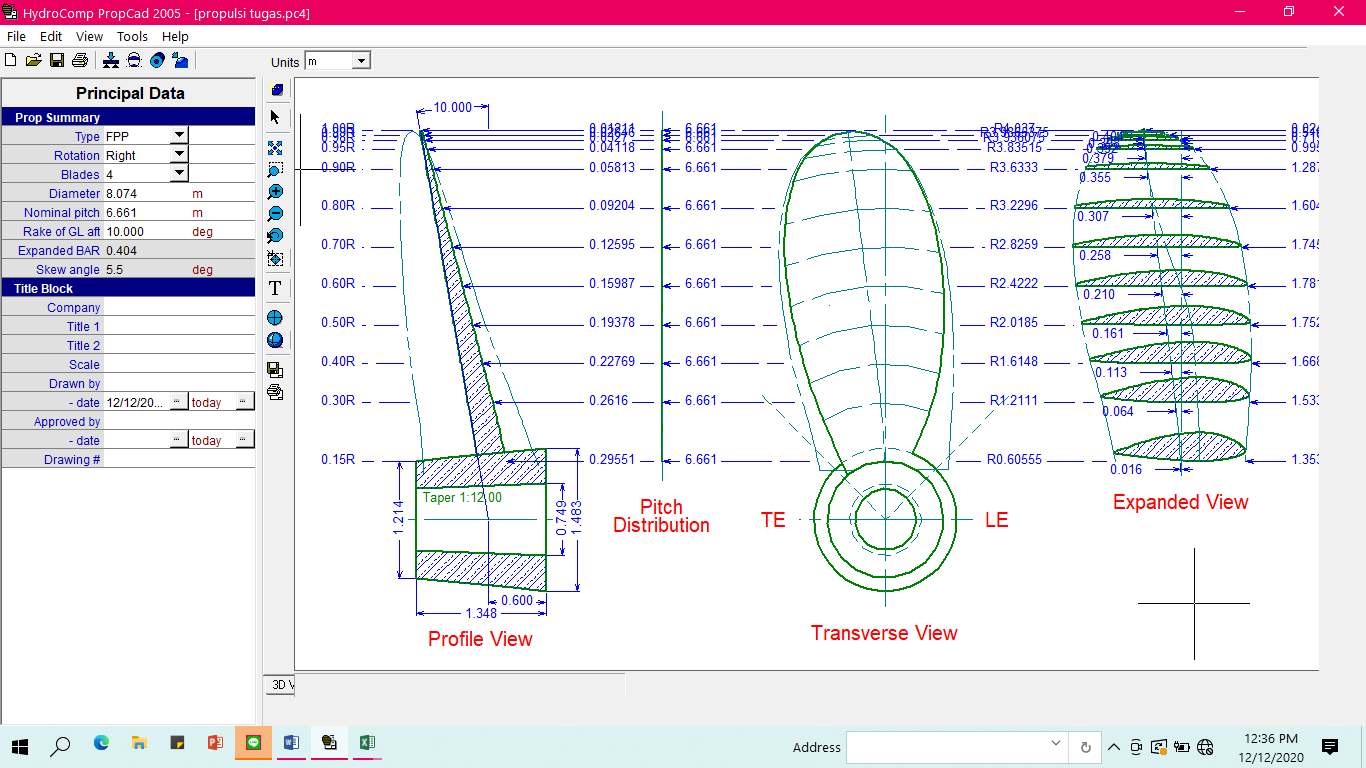This screenshot has height=768, width=1366.
Task: Click the Pitch Distribution label
Action: point(661,516)
